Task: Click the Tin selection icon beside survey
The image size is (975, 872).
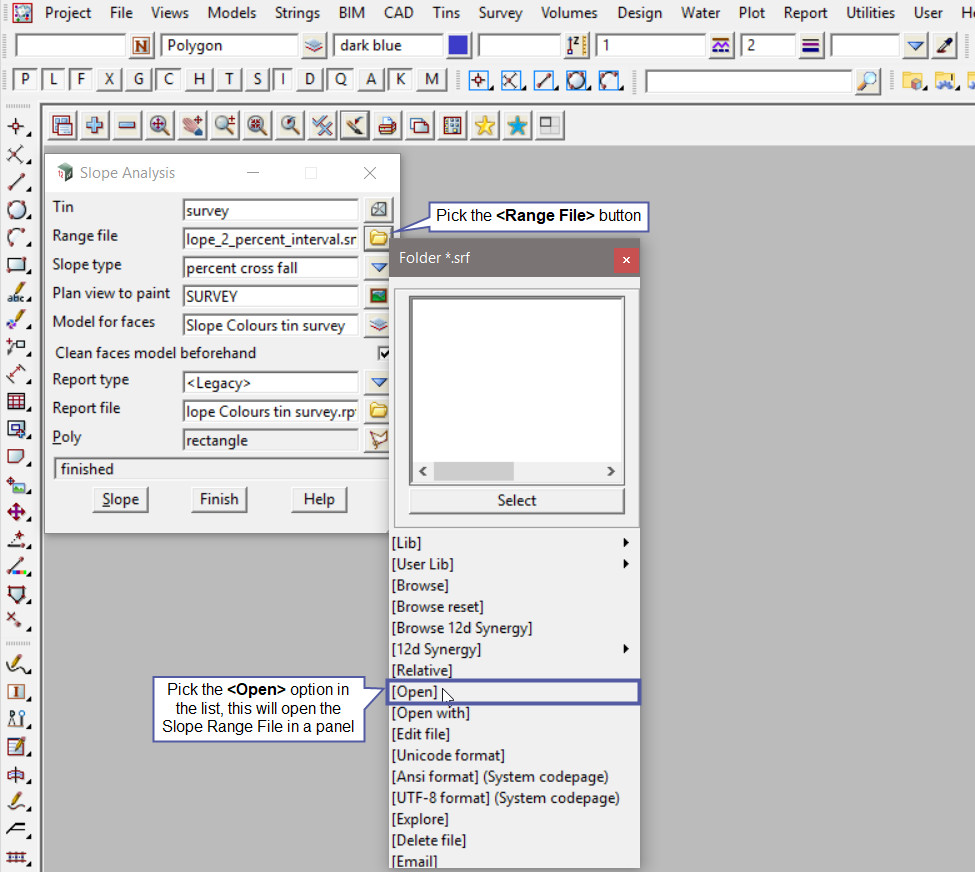Action: pyautogui.click(x=378, y=210)
